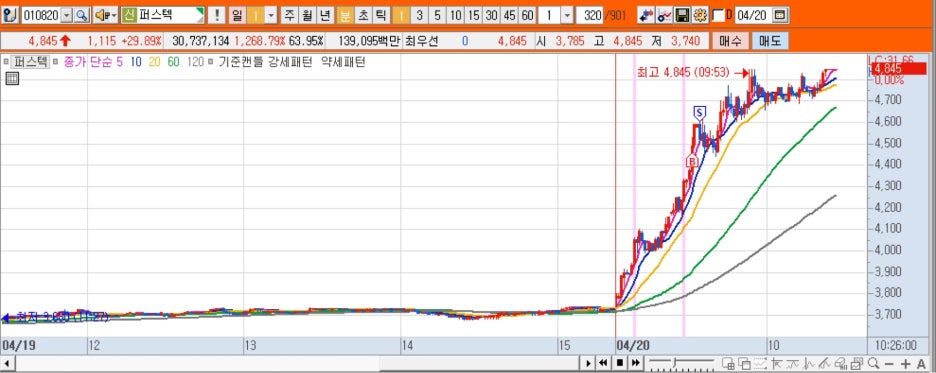The height and width of the screenshot is (373, 936).
Task: Click the fast-forward button in the bottom toolbar
Action: 636,363
